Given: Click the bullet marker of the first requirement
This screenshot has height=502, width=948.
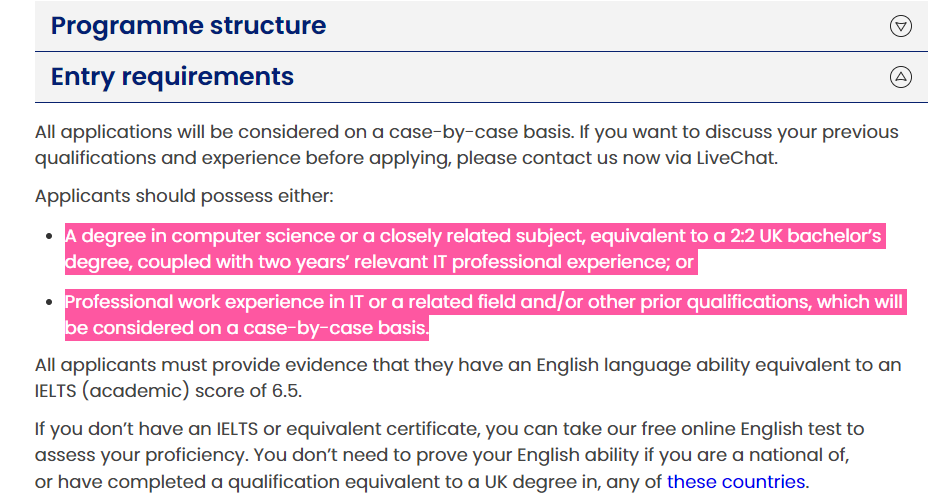Looking at the screenshot, I should (50, 236).
